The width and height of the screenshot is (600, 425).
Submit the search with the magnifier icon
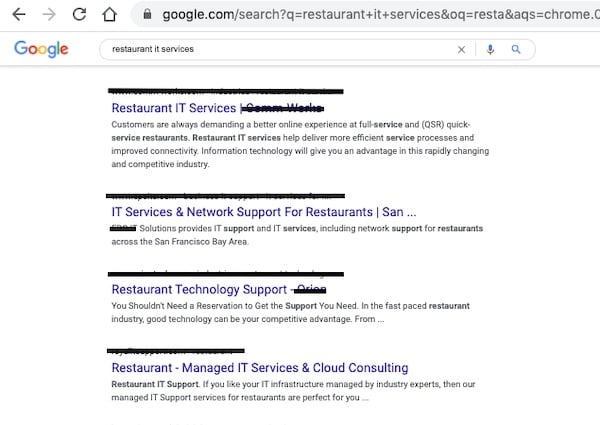click(516, 49)
